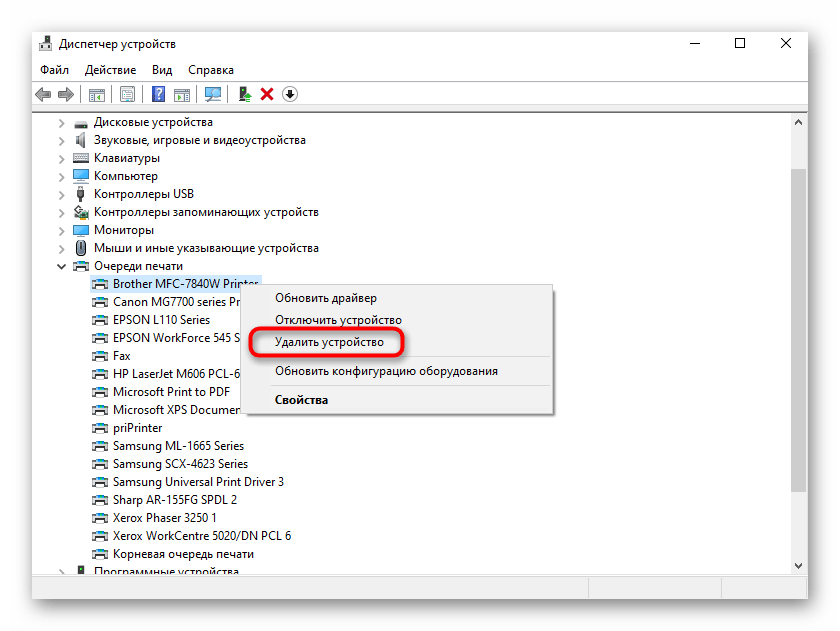Click scan for hardware changes monitor icon
The height and width of the screenshot is (631, 840).
[x=212, y=94]
